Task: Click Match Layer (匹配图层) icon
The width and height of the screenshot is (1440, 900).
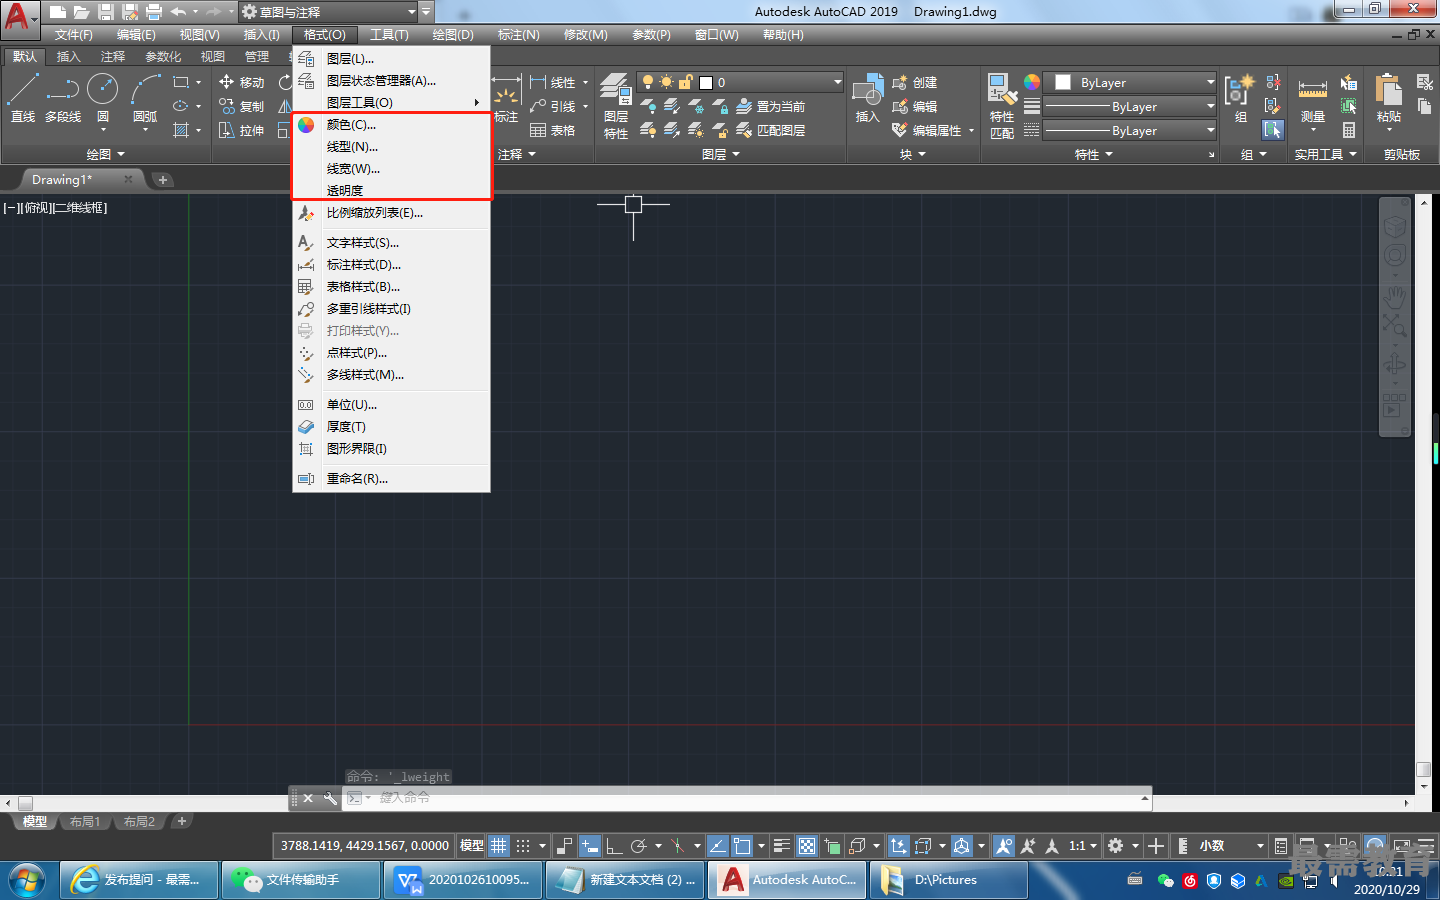Action: [x=770, y=130]
